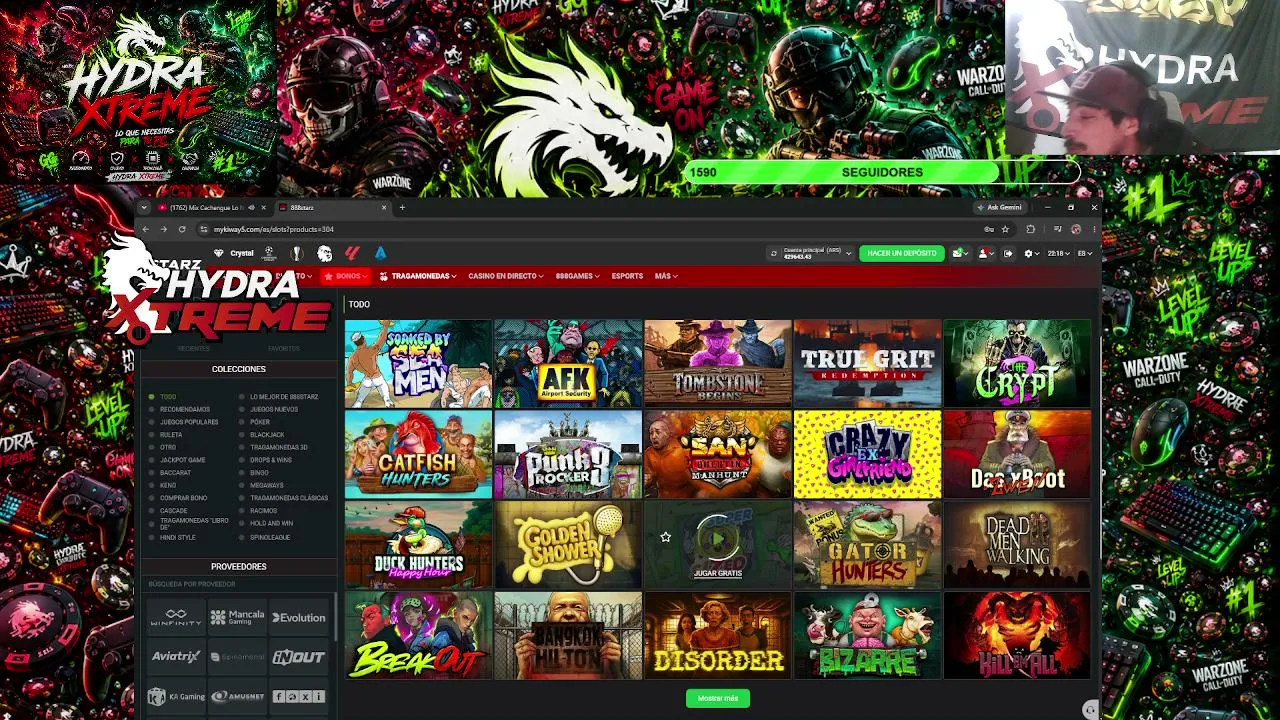Select JACKPOT GAME collection
This screenshot has width=1280, height=720.
click(182, 460)
